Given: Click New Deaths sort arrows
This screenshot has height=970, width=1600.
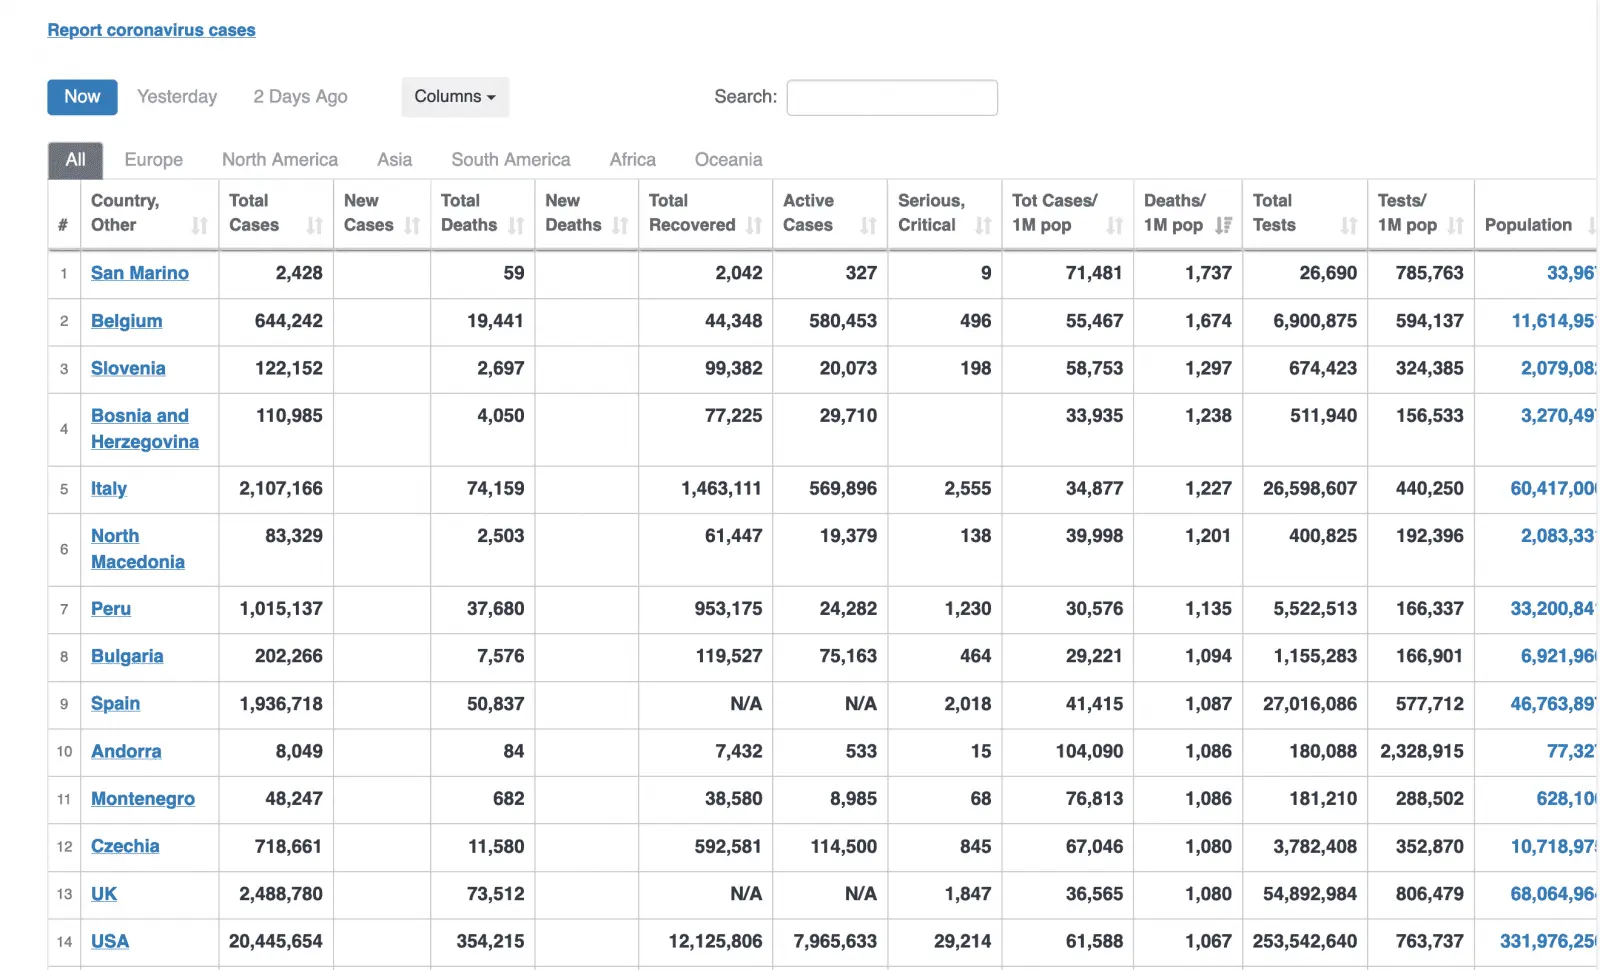Looking at the screenshot, I should (620, 226).
